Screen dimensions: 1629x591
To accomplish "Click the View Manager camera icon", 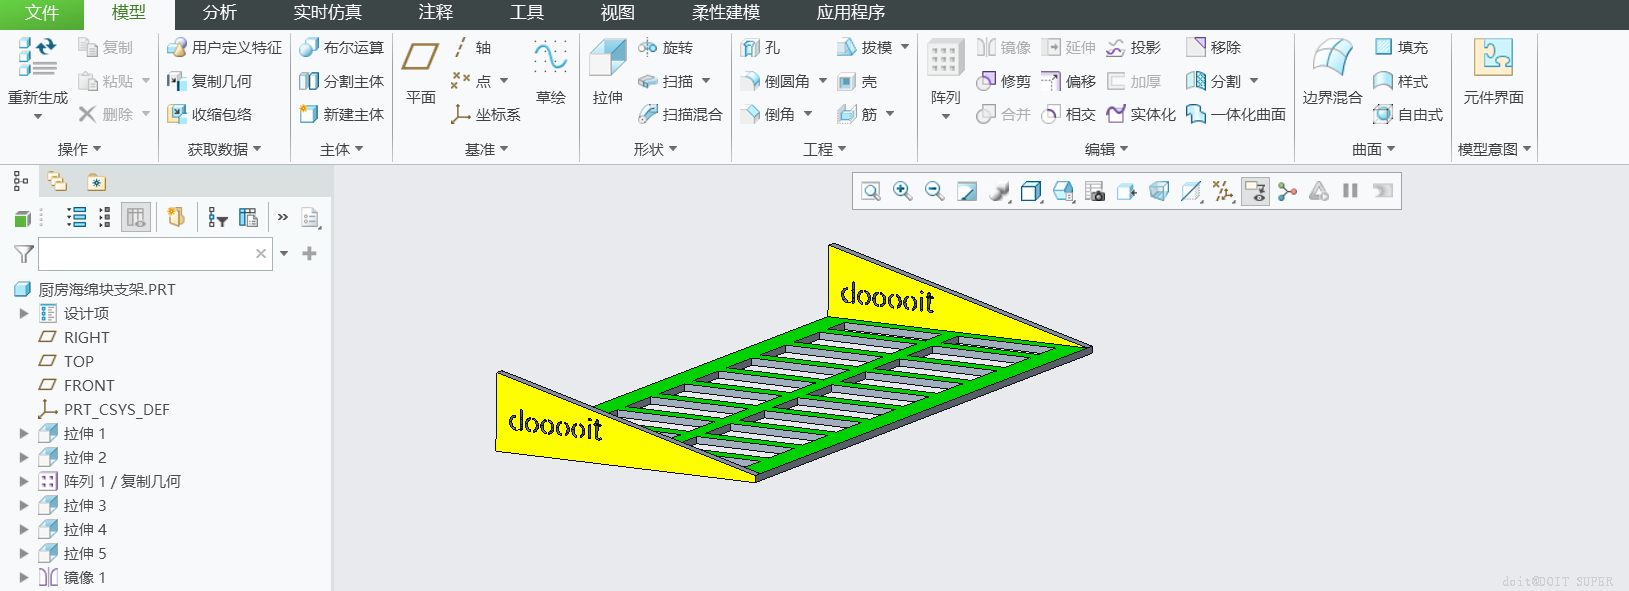I will click(1095, 191).
